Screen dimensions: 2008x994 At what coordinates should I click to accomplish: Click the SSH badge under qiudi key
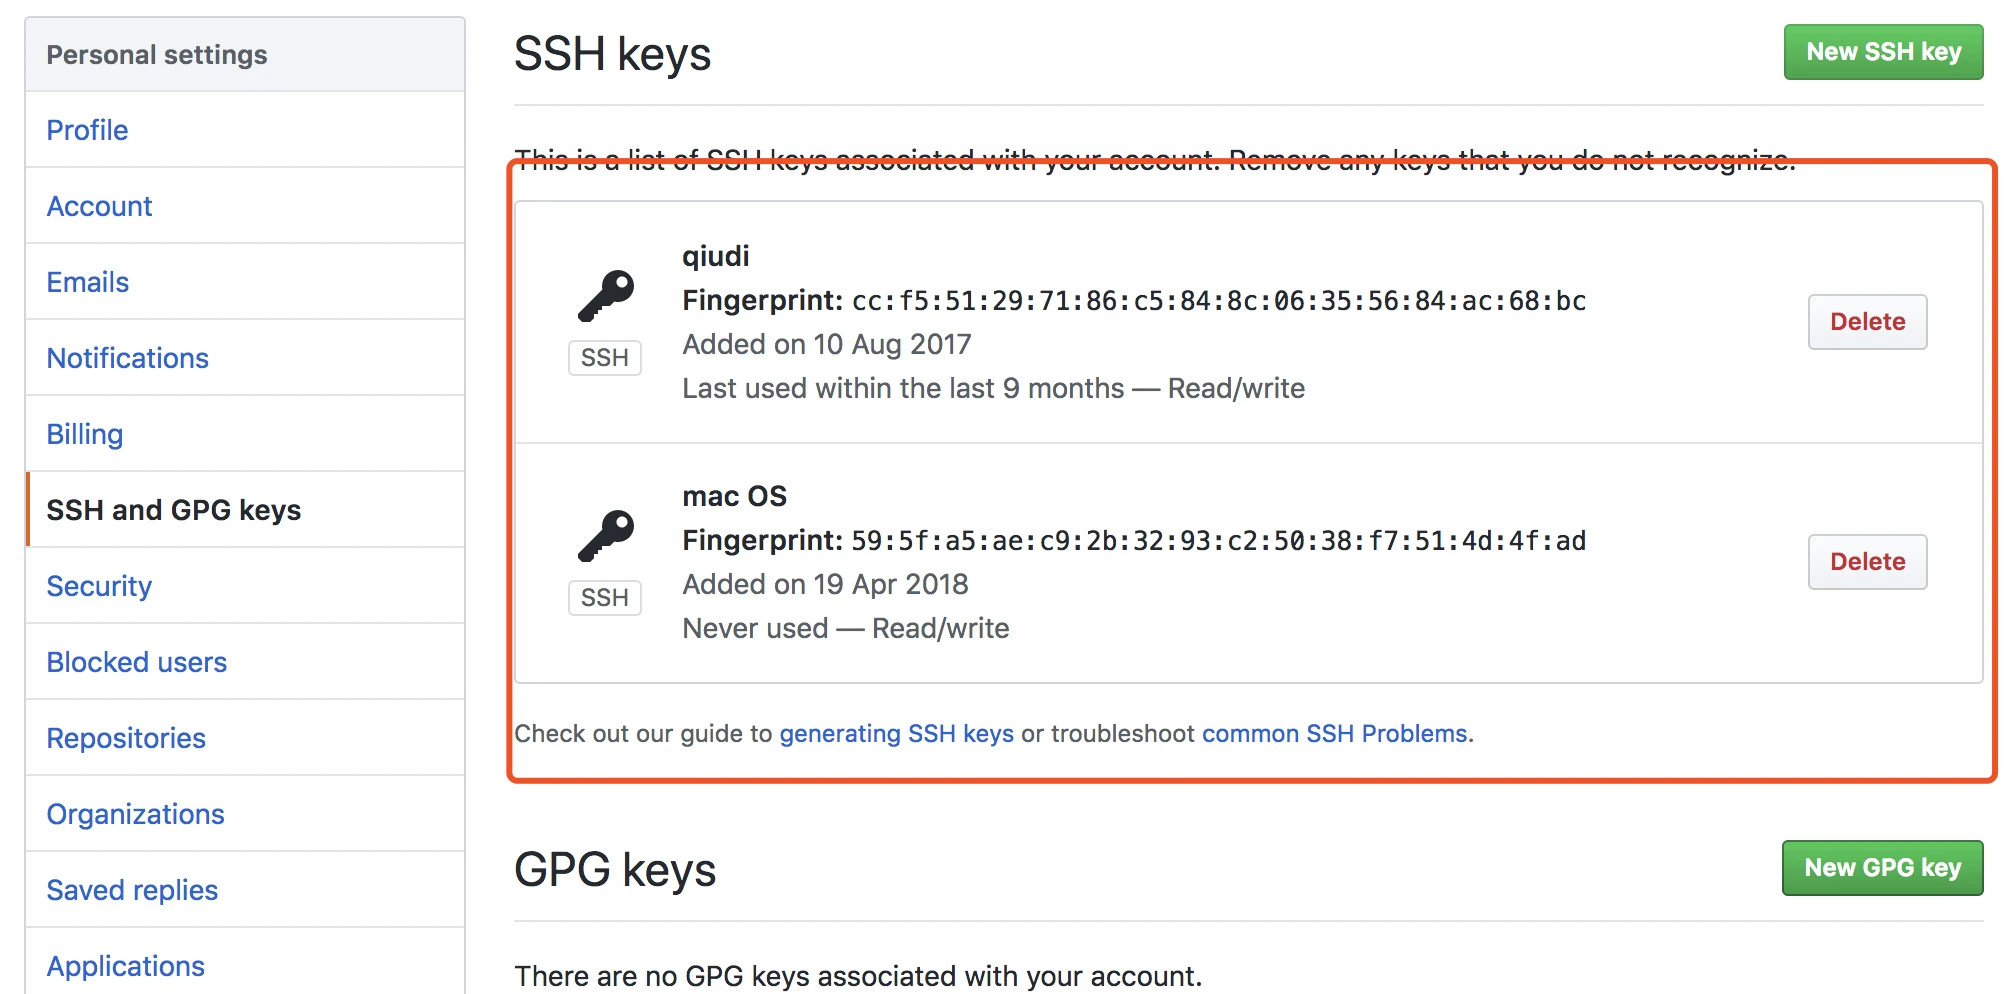click(605, 358)
